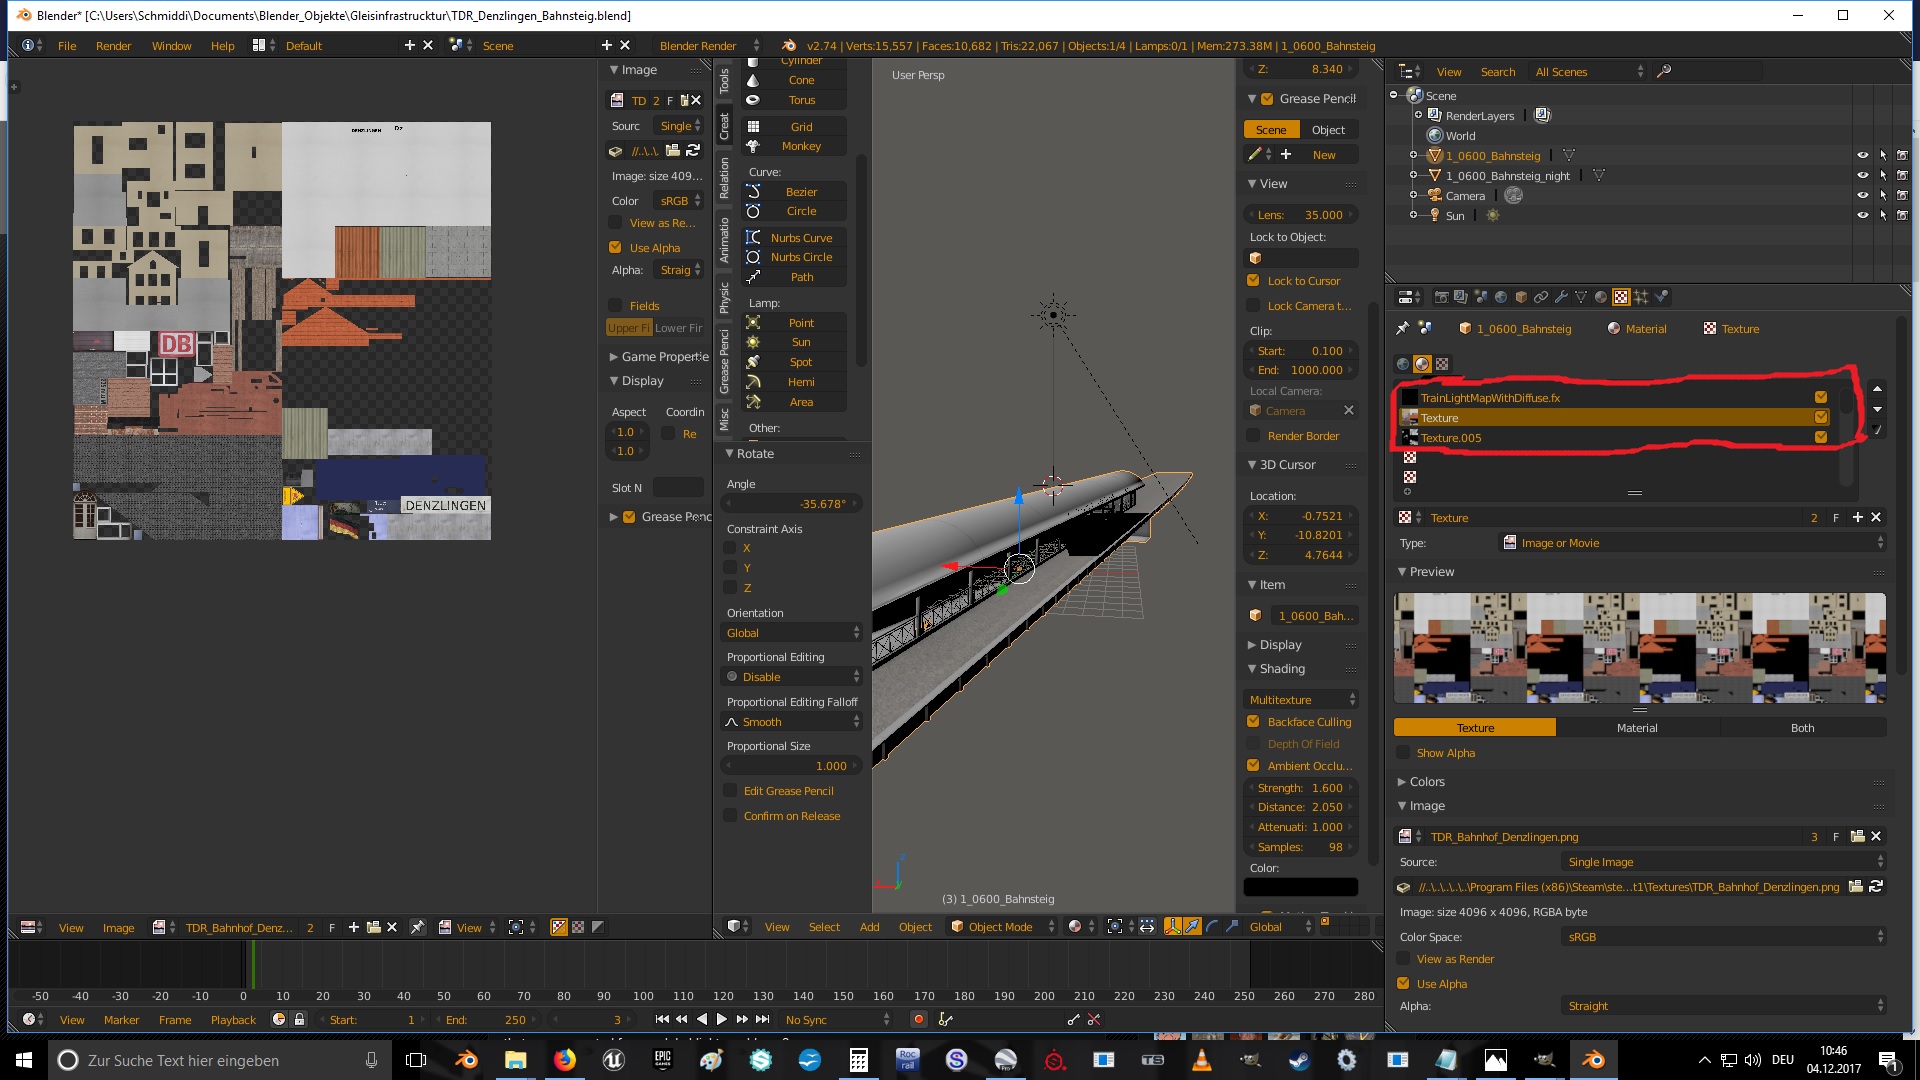Viewport: 1920px width, 1080px height.
Task: Disable Backface Culling checkbox
Action: [1253, 722]
